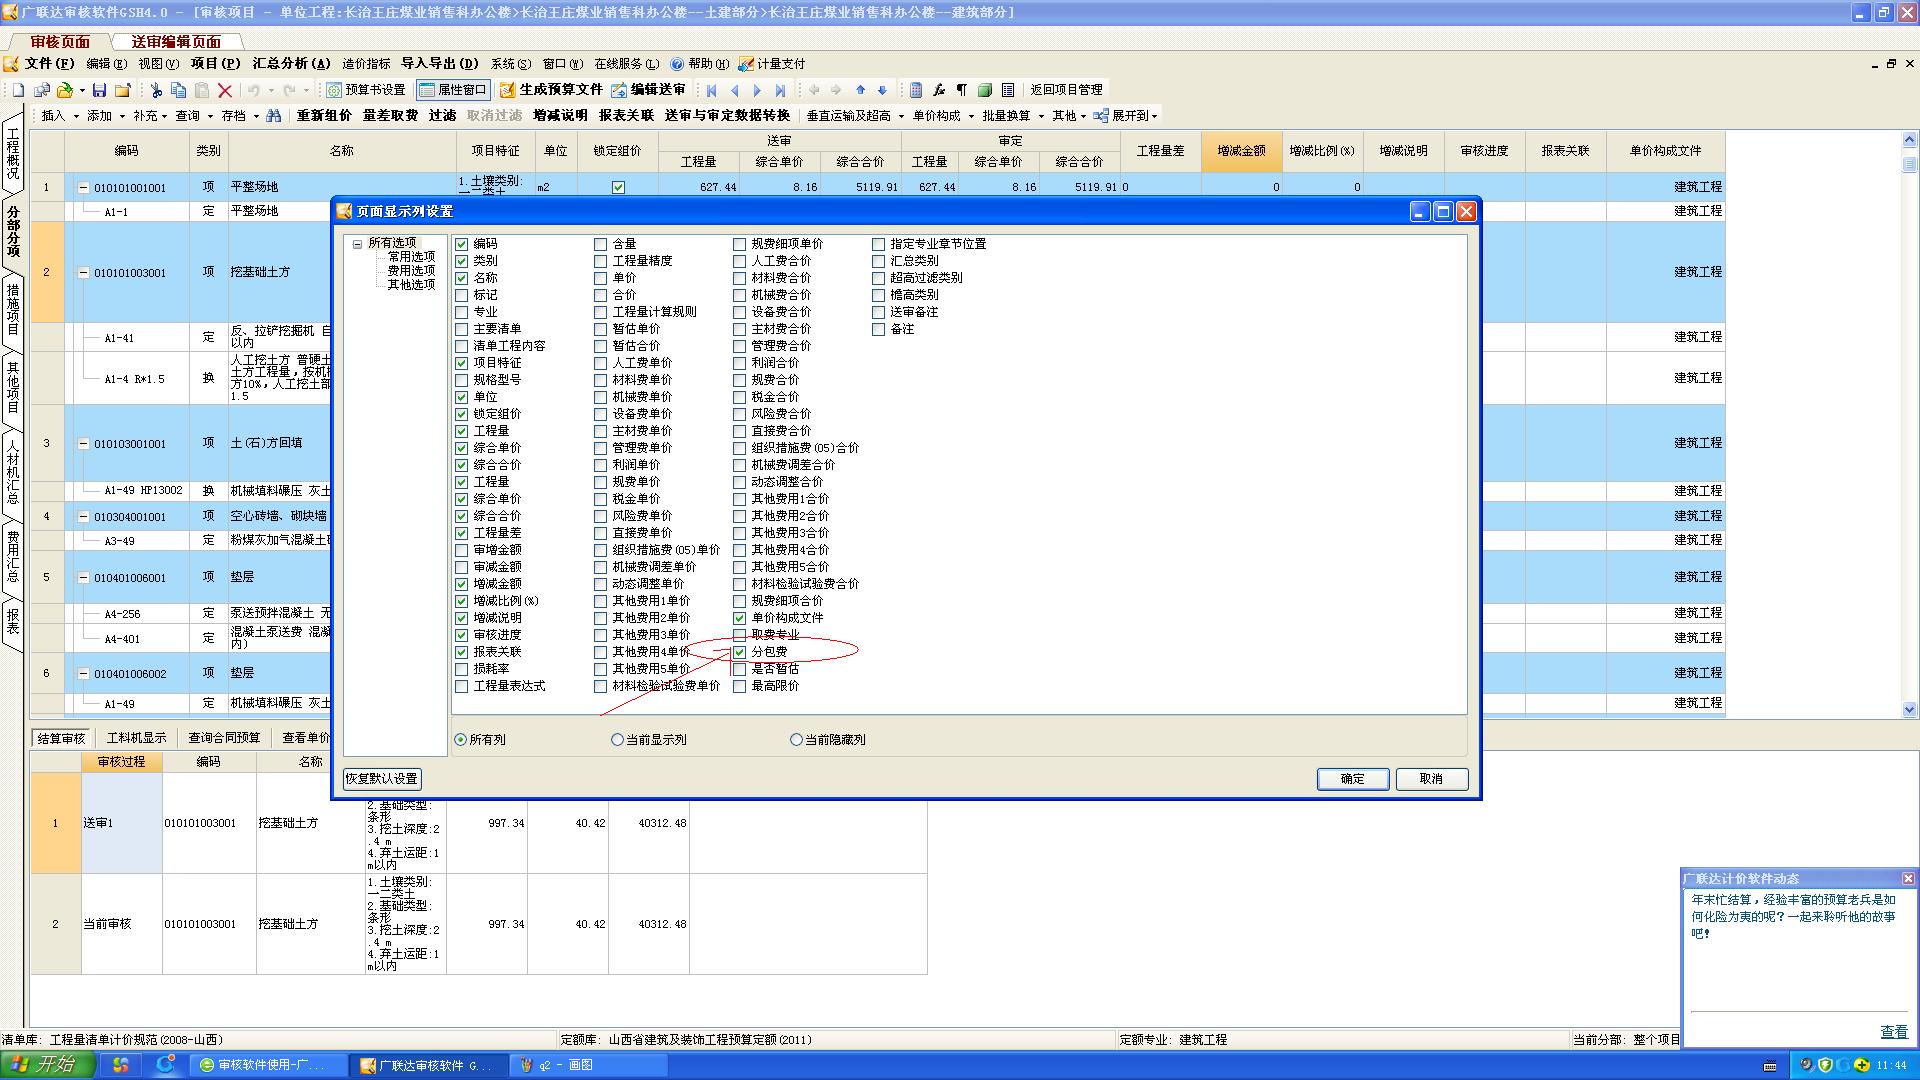Select 费用选项 in the options tree
The image size is (1920, 1080).
point(412,271)
